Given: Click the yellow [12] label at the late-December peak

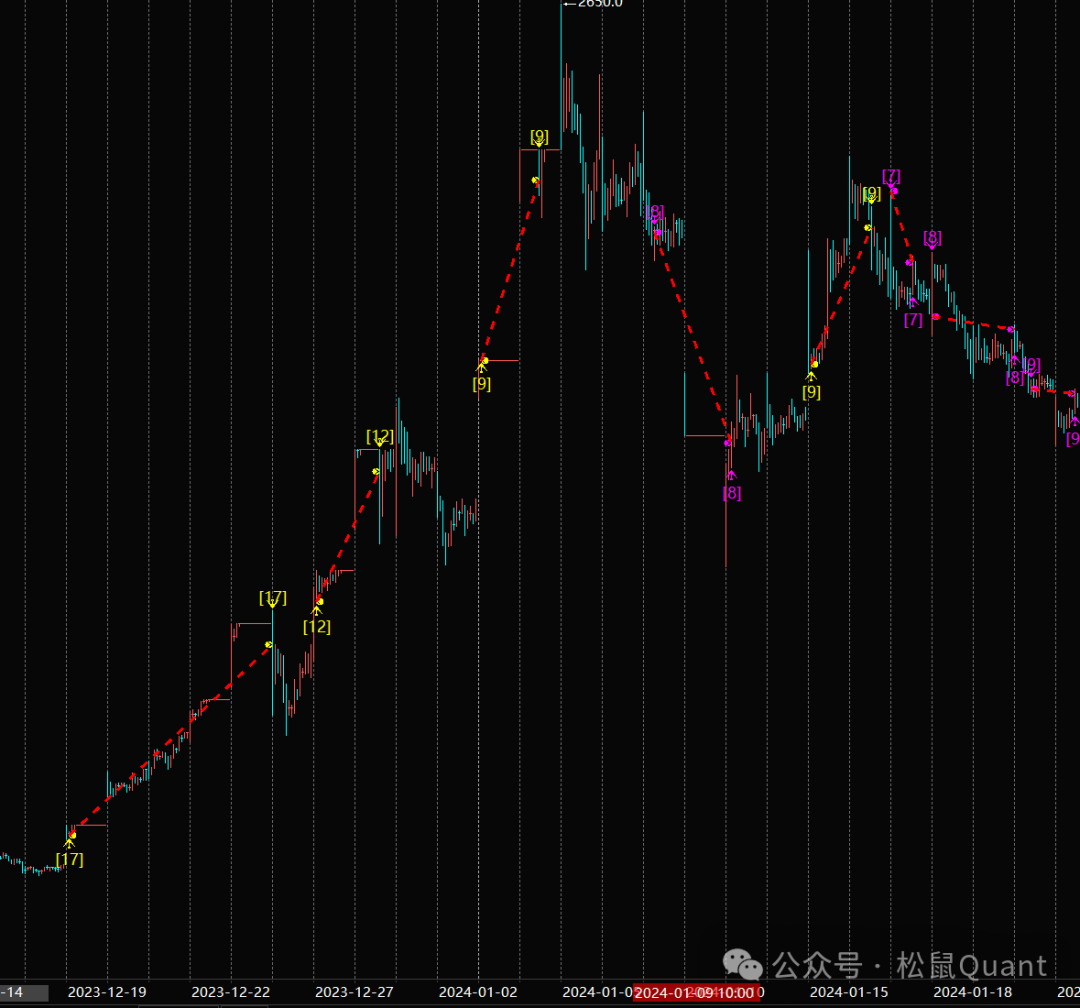Looking at the screenshot, I should click(x=380, y=436).
